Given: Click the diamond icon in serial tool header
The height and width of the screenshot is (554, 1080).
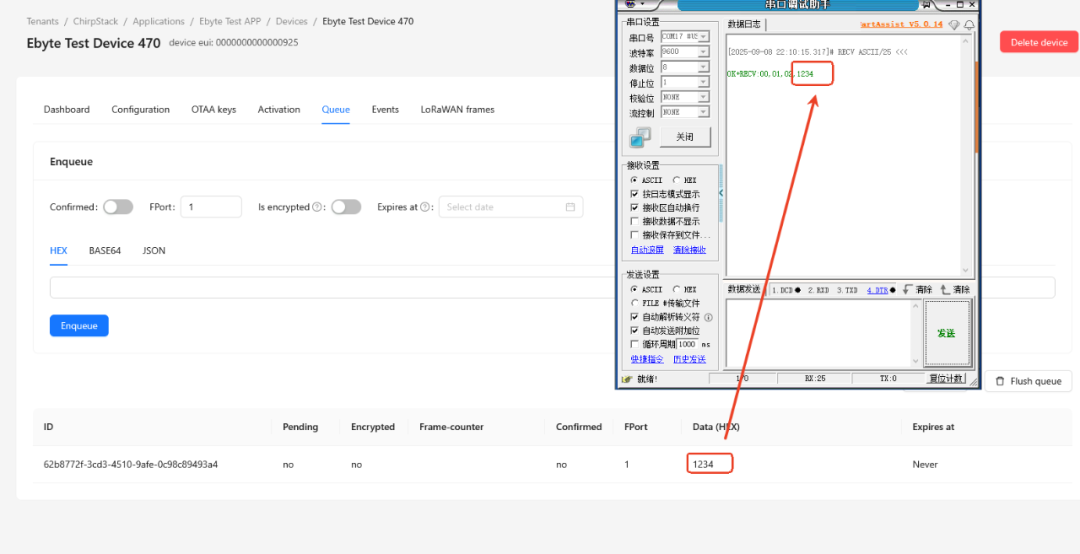Looking at the screenshot, I should coord(954,25).
